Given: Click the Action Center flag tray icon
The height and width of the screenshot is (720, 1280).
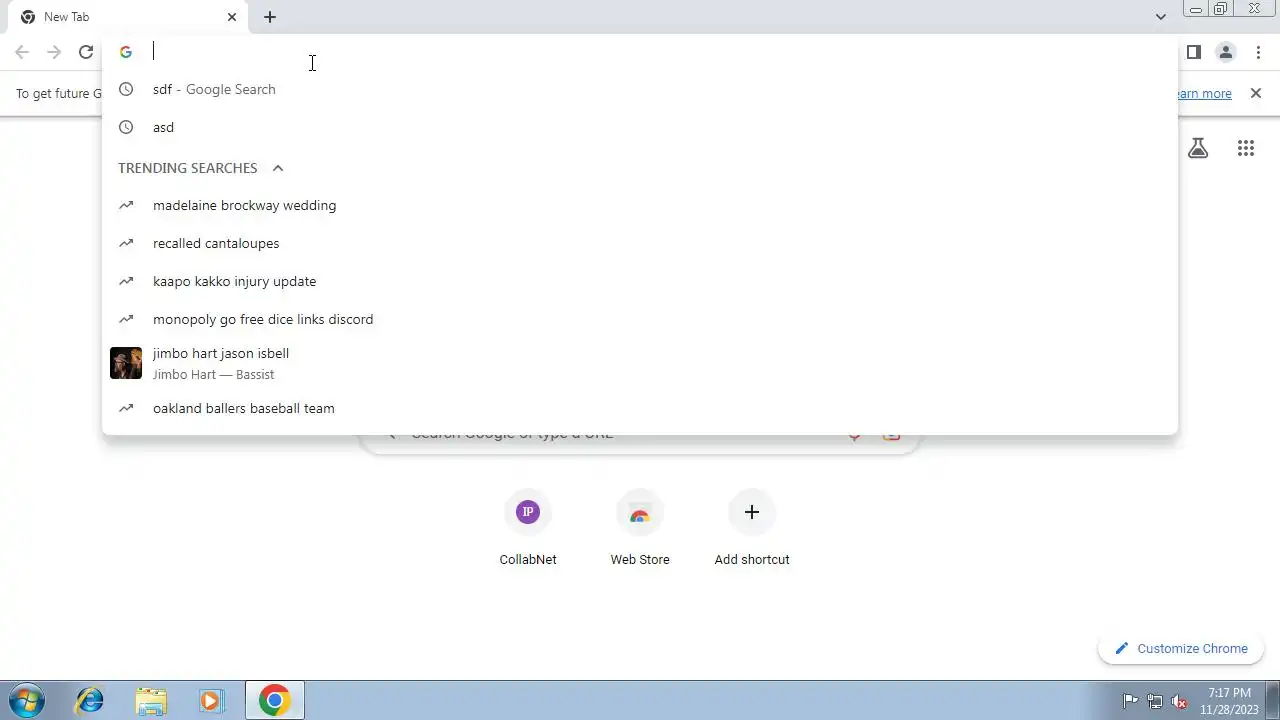Looking at the screenshot, I should [1130, 701].
